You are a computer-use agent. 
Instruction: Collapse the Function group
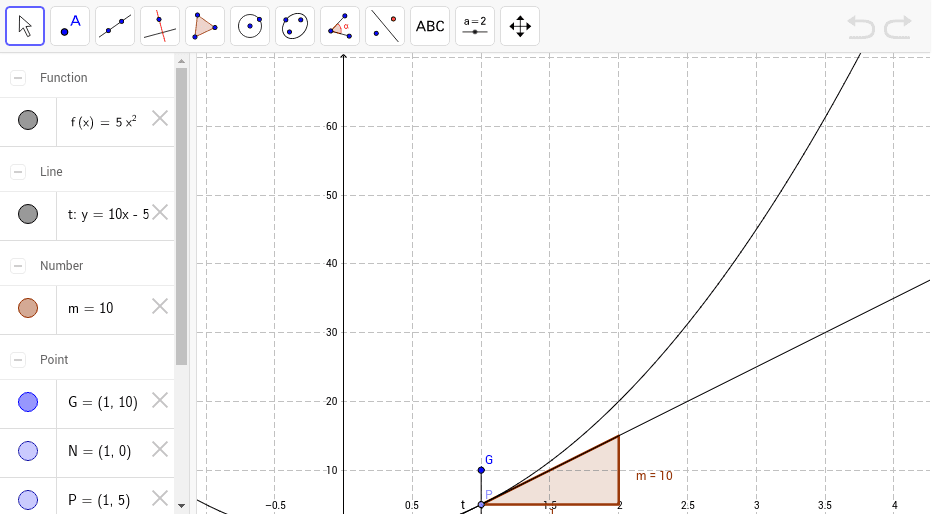pyautogui.click(x=18, y=78)
